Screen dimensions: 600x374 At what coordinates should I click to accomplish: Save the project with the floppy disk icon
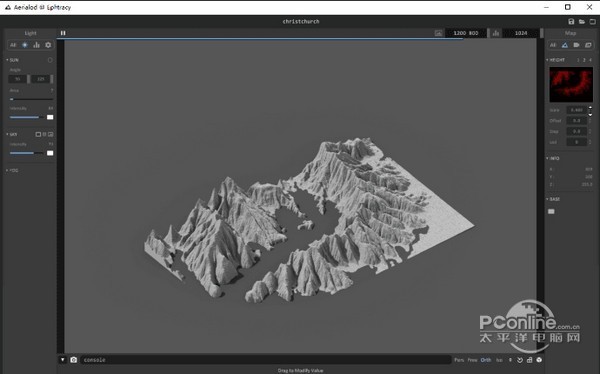[571, 21]
